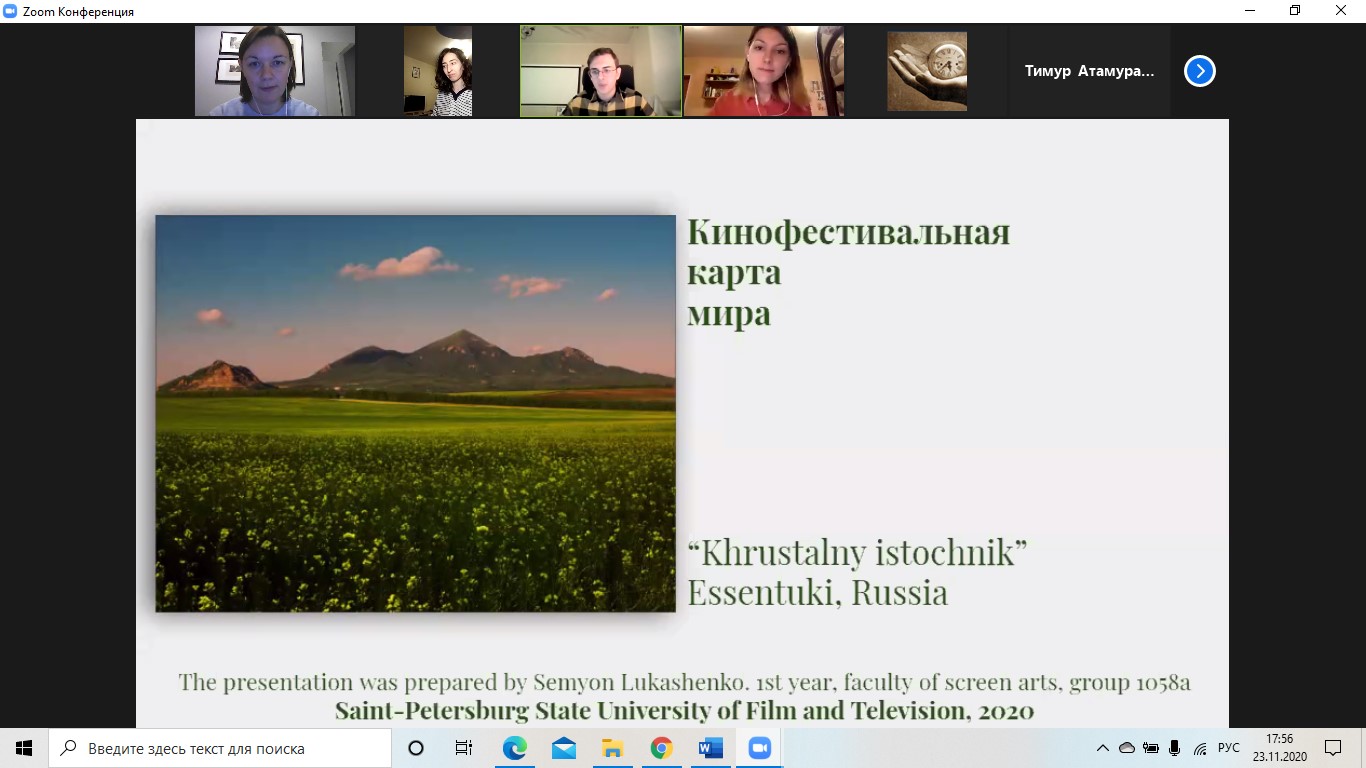This screenshot has width=1366, height=768.
Task: Switch input language РУС indicator
Action: click(x=1229, y=748)
